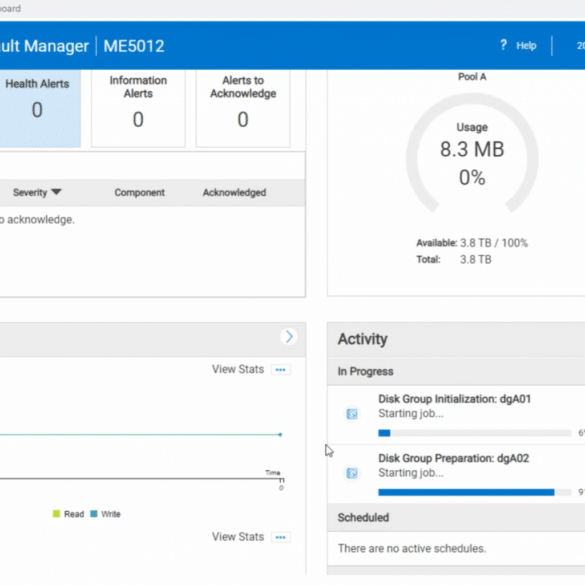The width and height of the screenshot is (585, 585).
Task: Click 'There are no active schedules.' message
Action: [412, 548]
